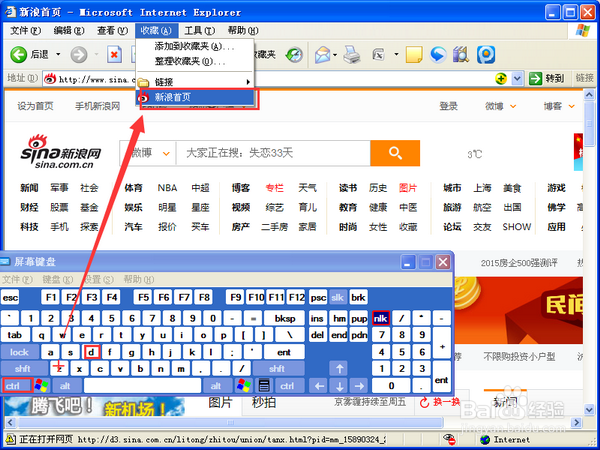
Task: Toggle the right ctrl key
Action: 290,386
